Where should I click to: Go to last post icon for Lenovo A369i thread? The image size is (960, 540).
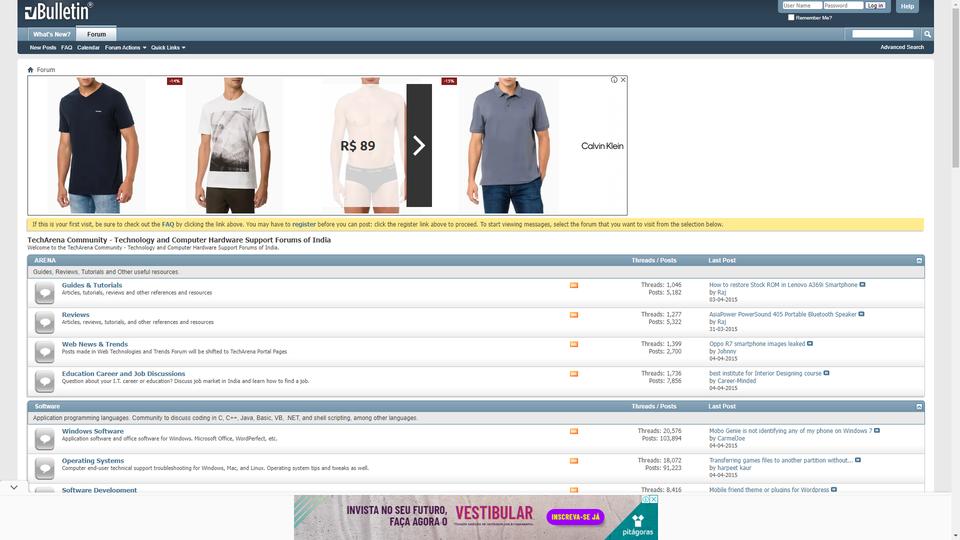point(862,285)
